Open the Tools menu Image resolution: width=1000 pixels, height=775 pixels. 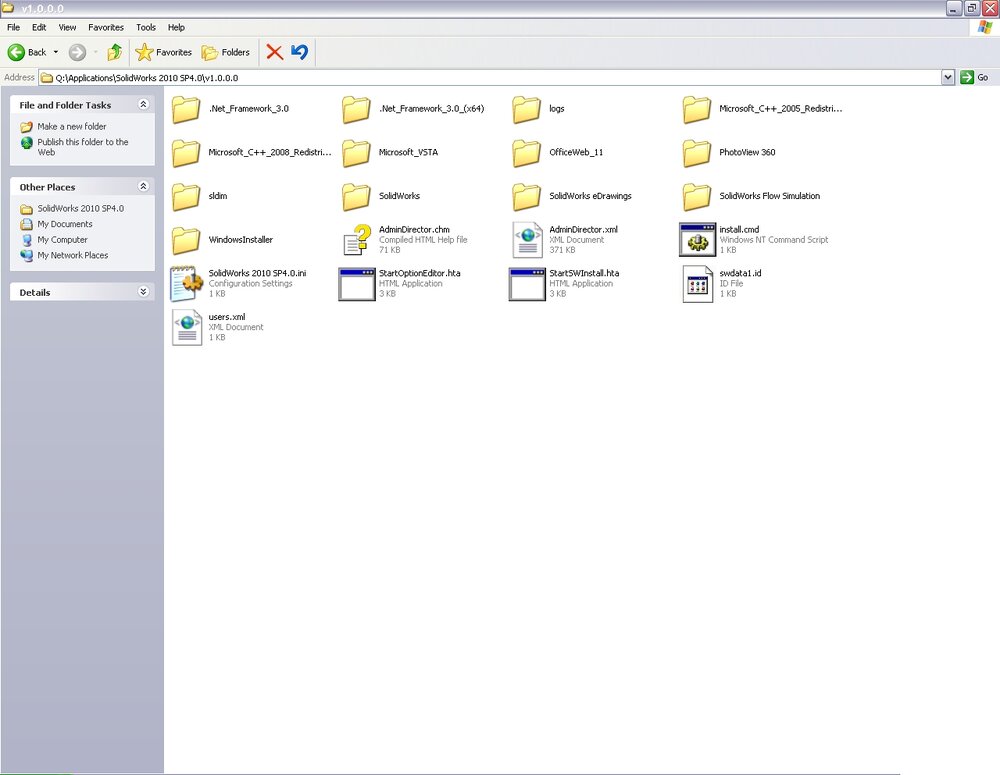click(x=145, y=27)
